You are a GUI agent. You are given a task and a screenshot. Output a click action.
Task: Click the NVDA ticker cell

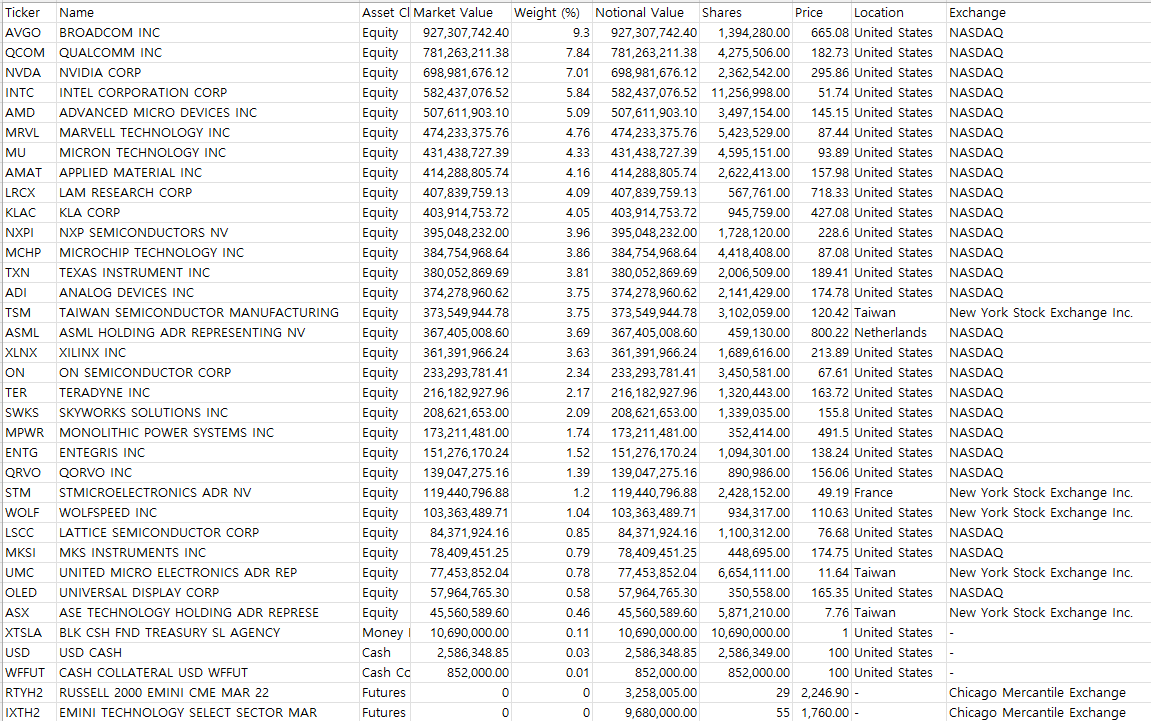click(29, 73)
